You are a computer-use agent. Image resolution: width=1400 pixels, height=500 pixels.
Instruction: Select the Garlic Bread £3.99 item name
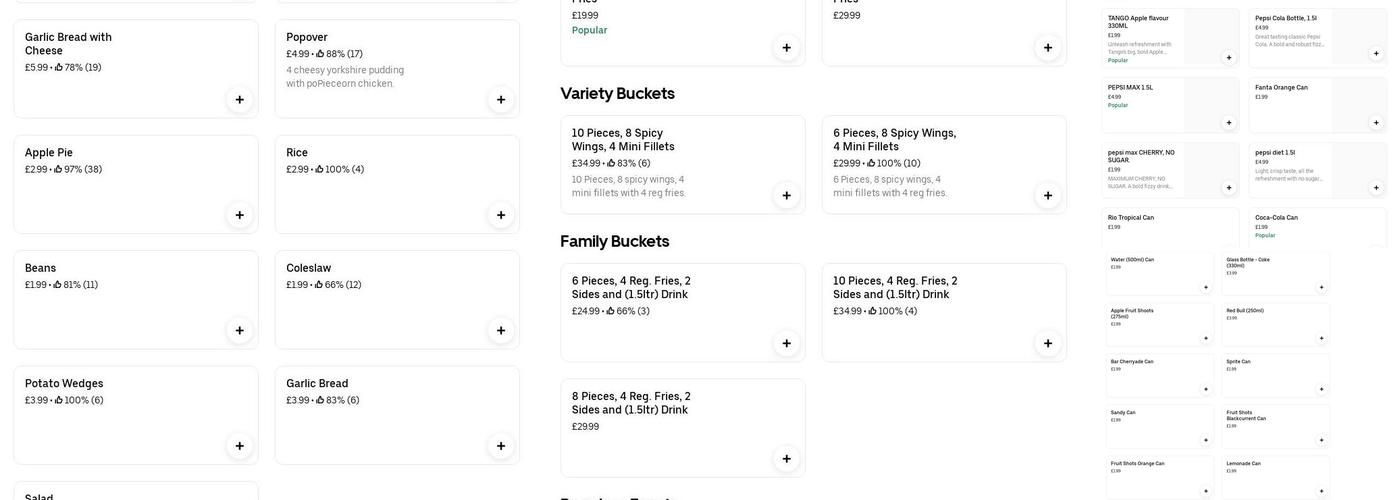pos(317,384)
